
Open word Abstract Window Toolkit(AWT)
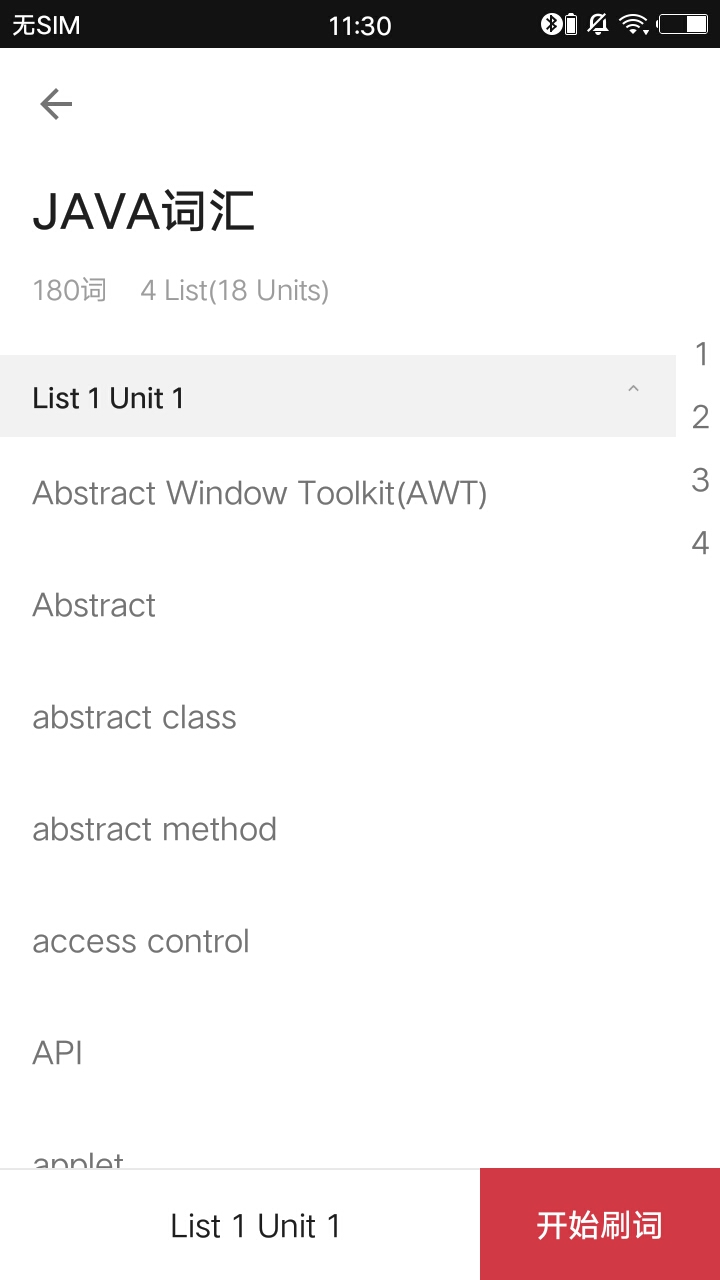point(260,493)
